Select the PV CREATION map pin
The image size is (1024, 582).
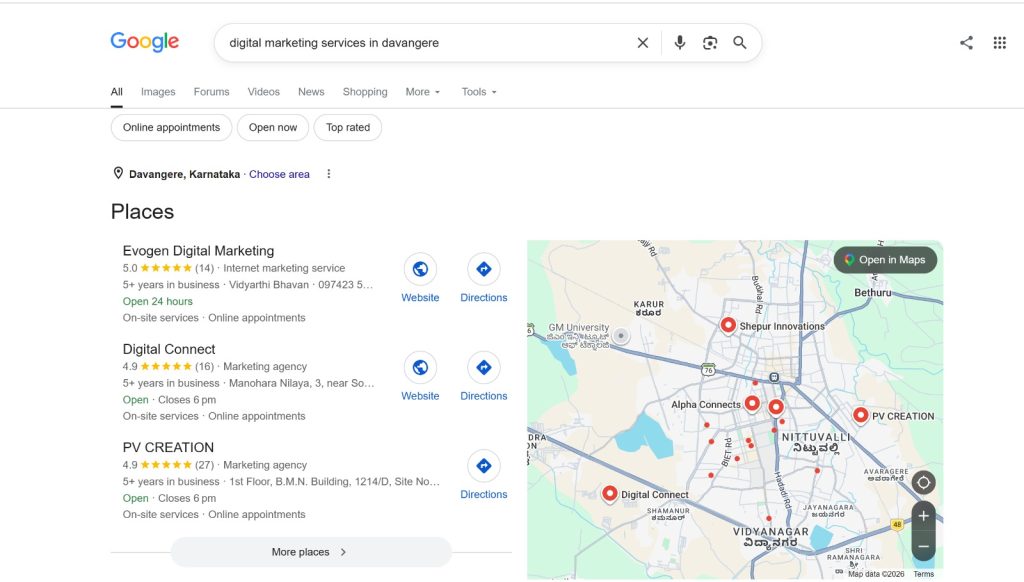point(861,415)
